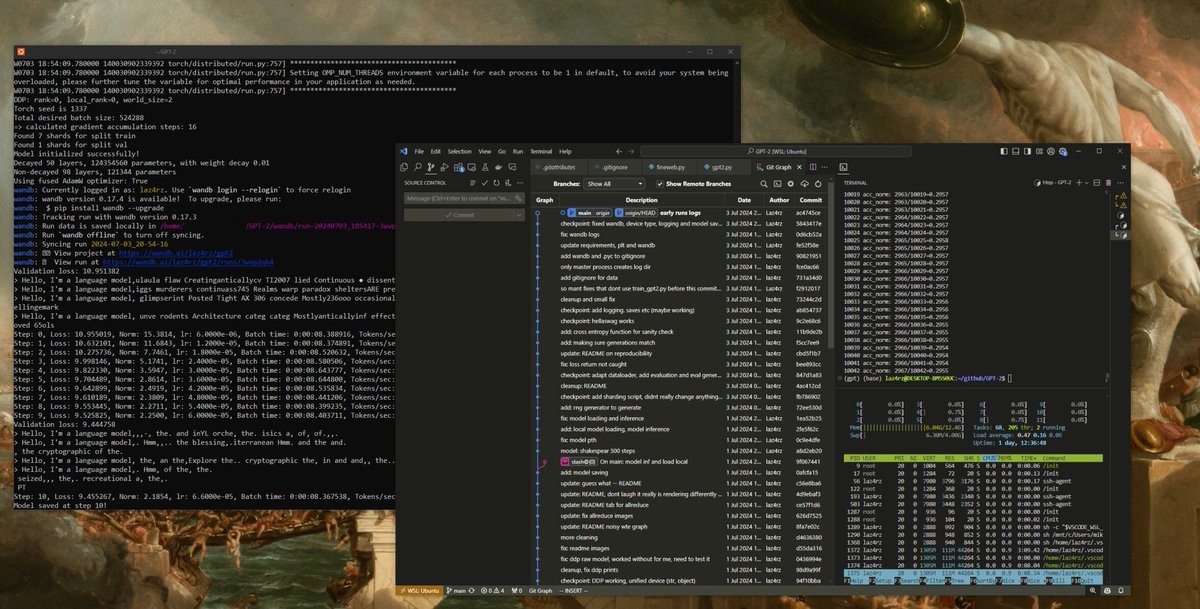
Task: Click the Date column header in Git Graph
Action: coord(744,199)
